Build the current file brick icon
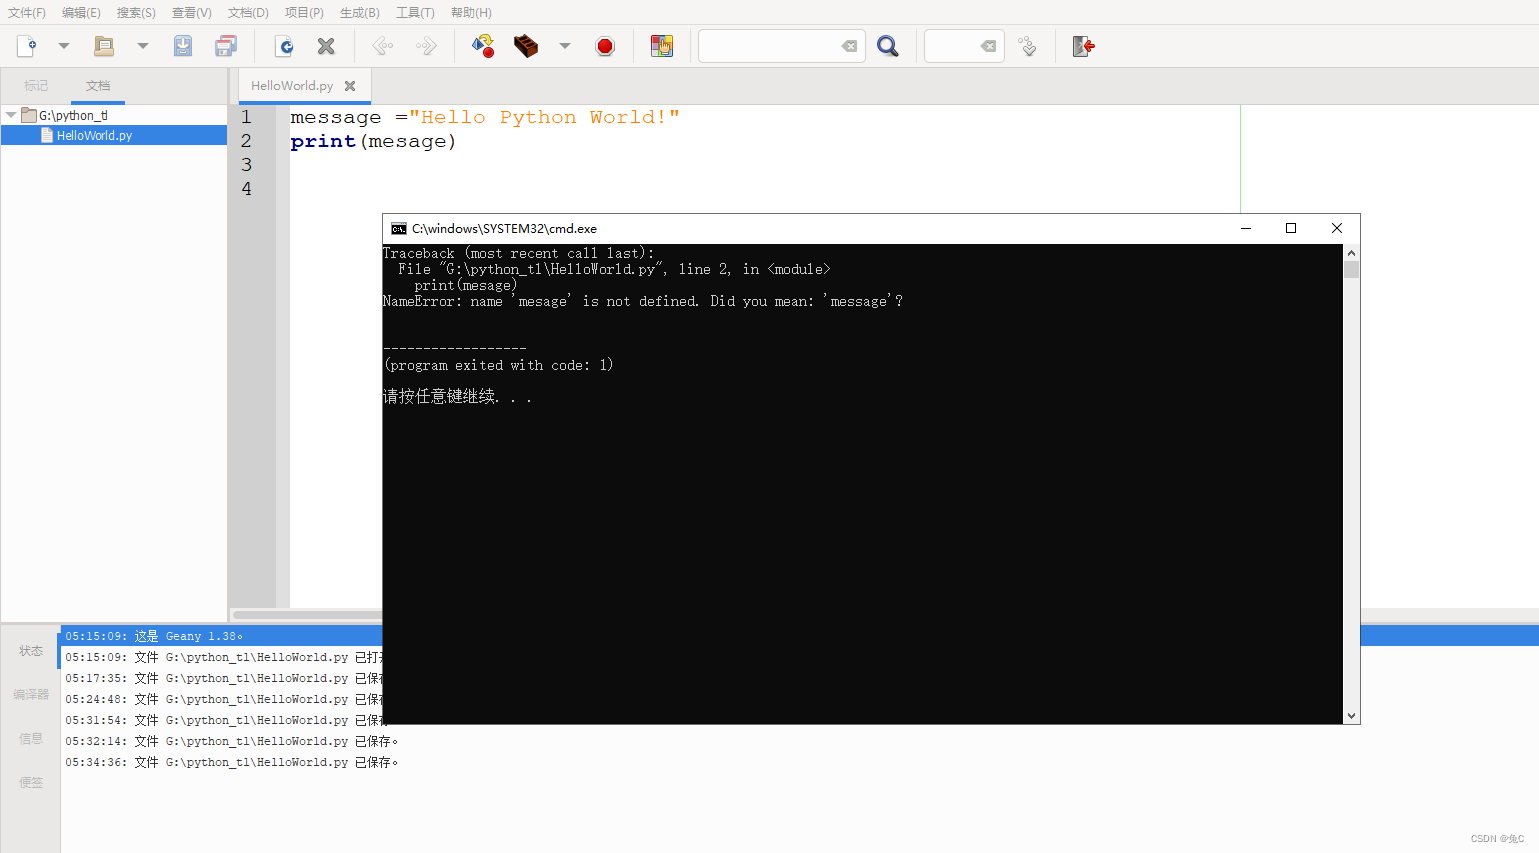This screenshot has height=853, width=1539. tap(526, 46)
